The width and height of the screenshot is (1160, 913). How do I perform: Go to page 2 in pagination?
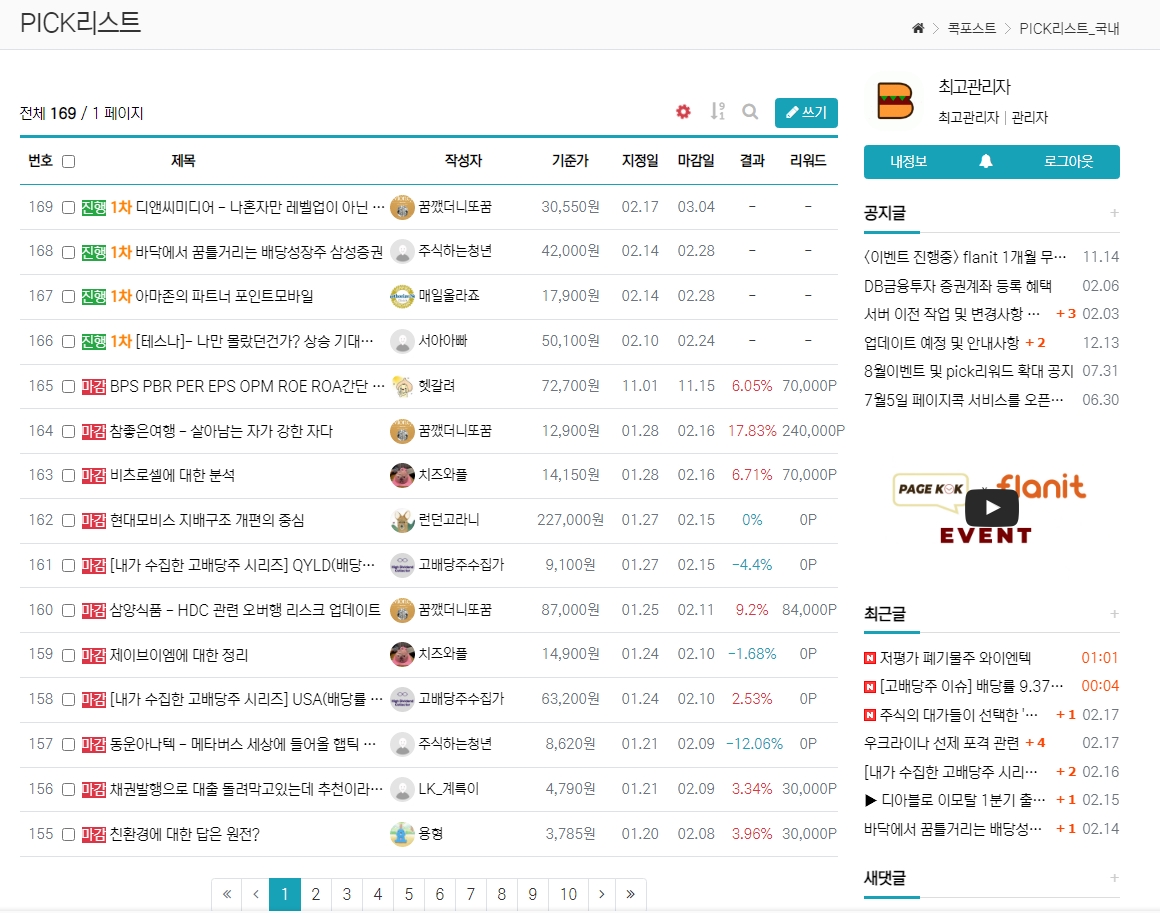[316, 894]
